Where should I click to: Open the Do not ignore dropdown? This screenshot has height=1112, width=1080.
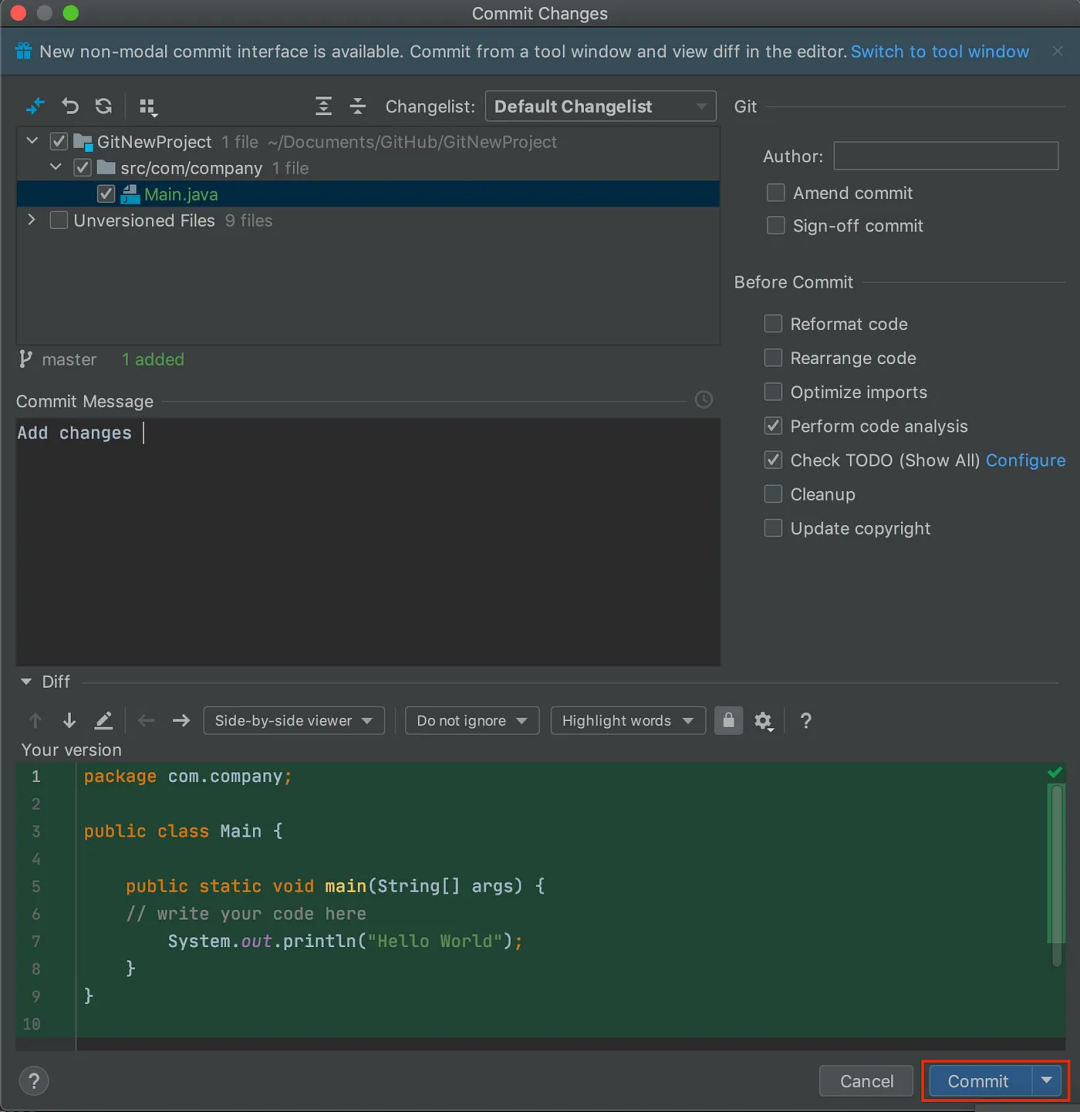(472, 721)
